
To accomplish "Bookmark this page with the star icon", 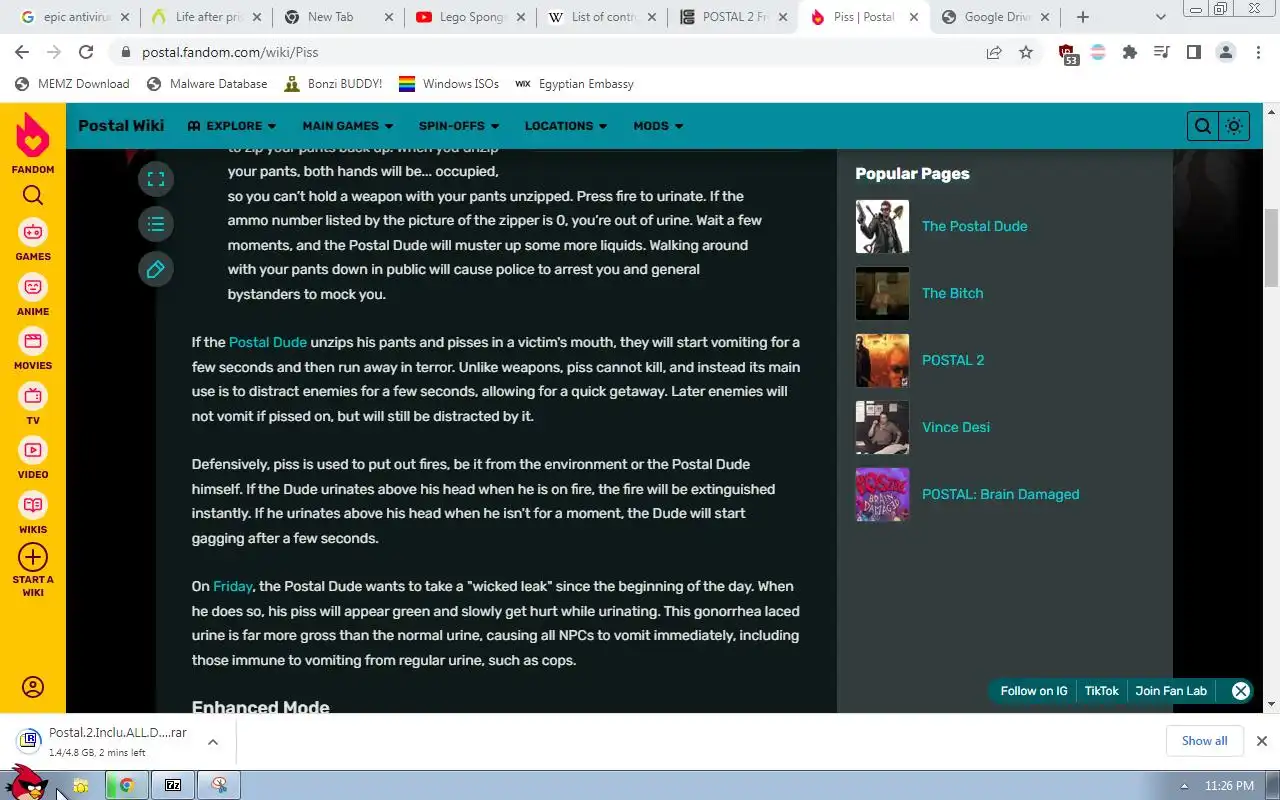I will click(1026, 52).
